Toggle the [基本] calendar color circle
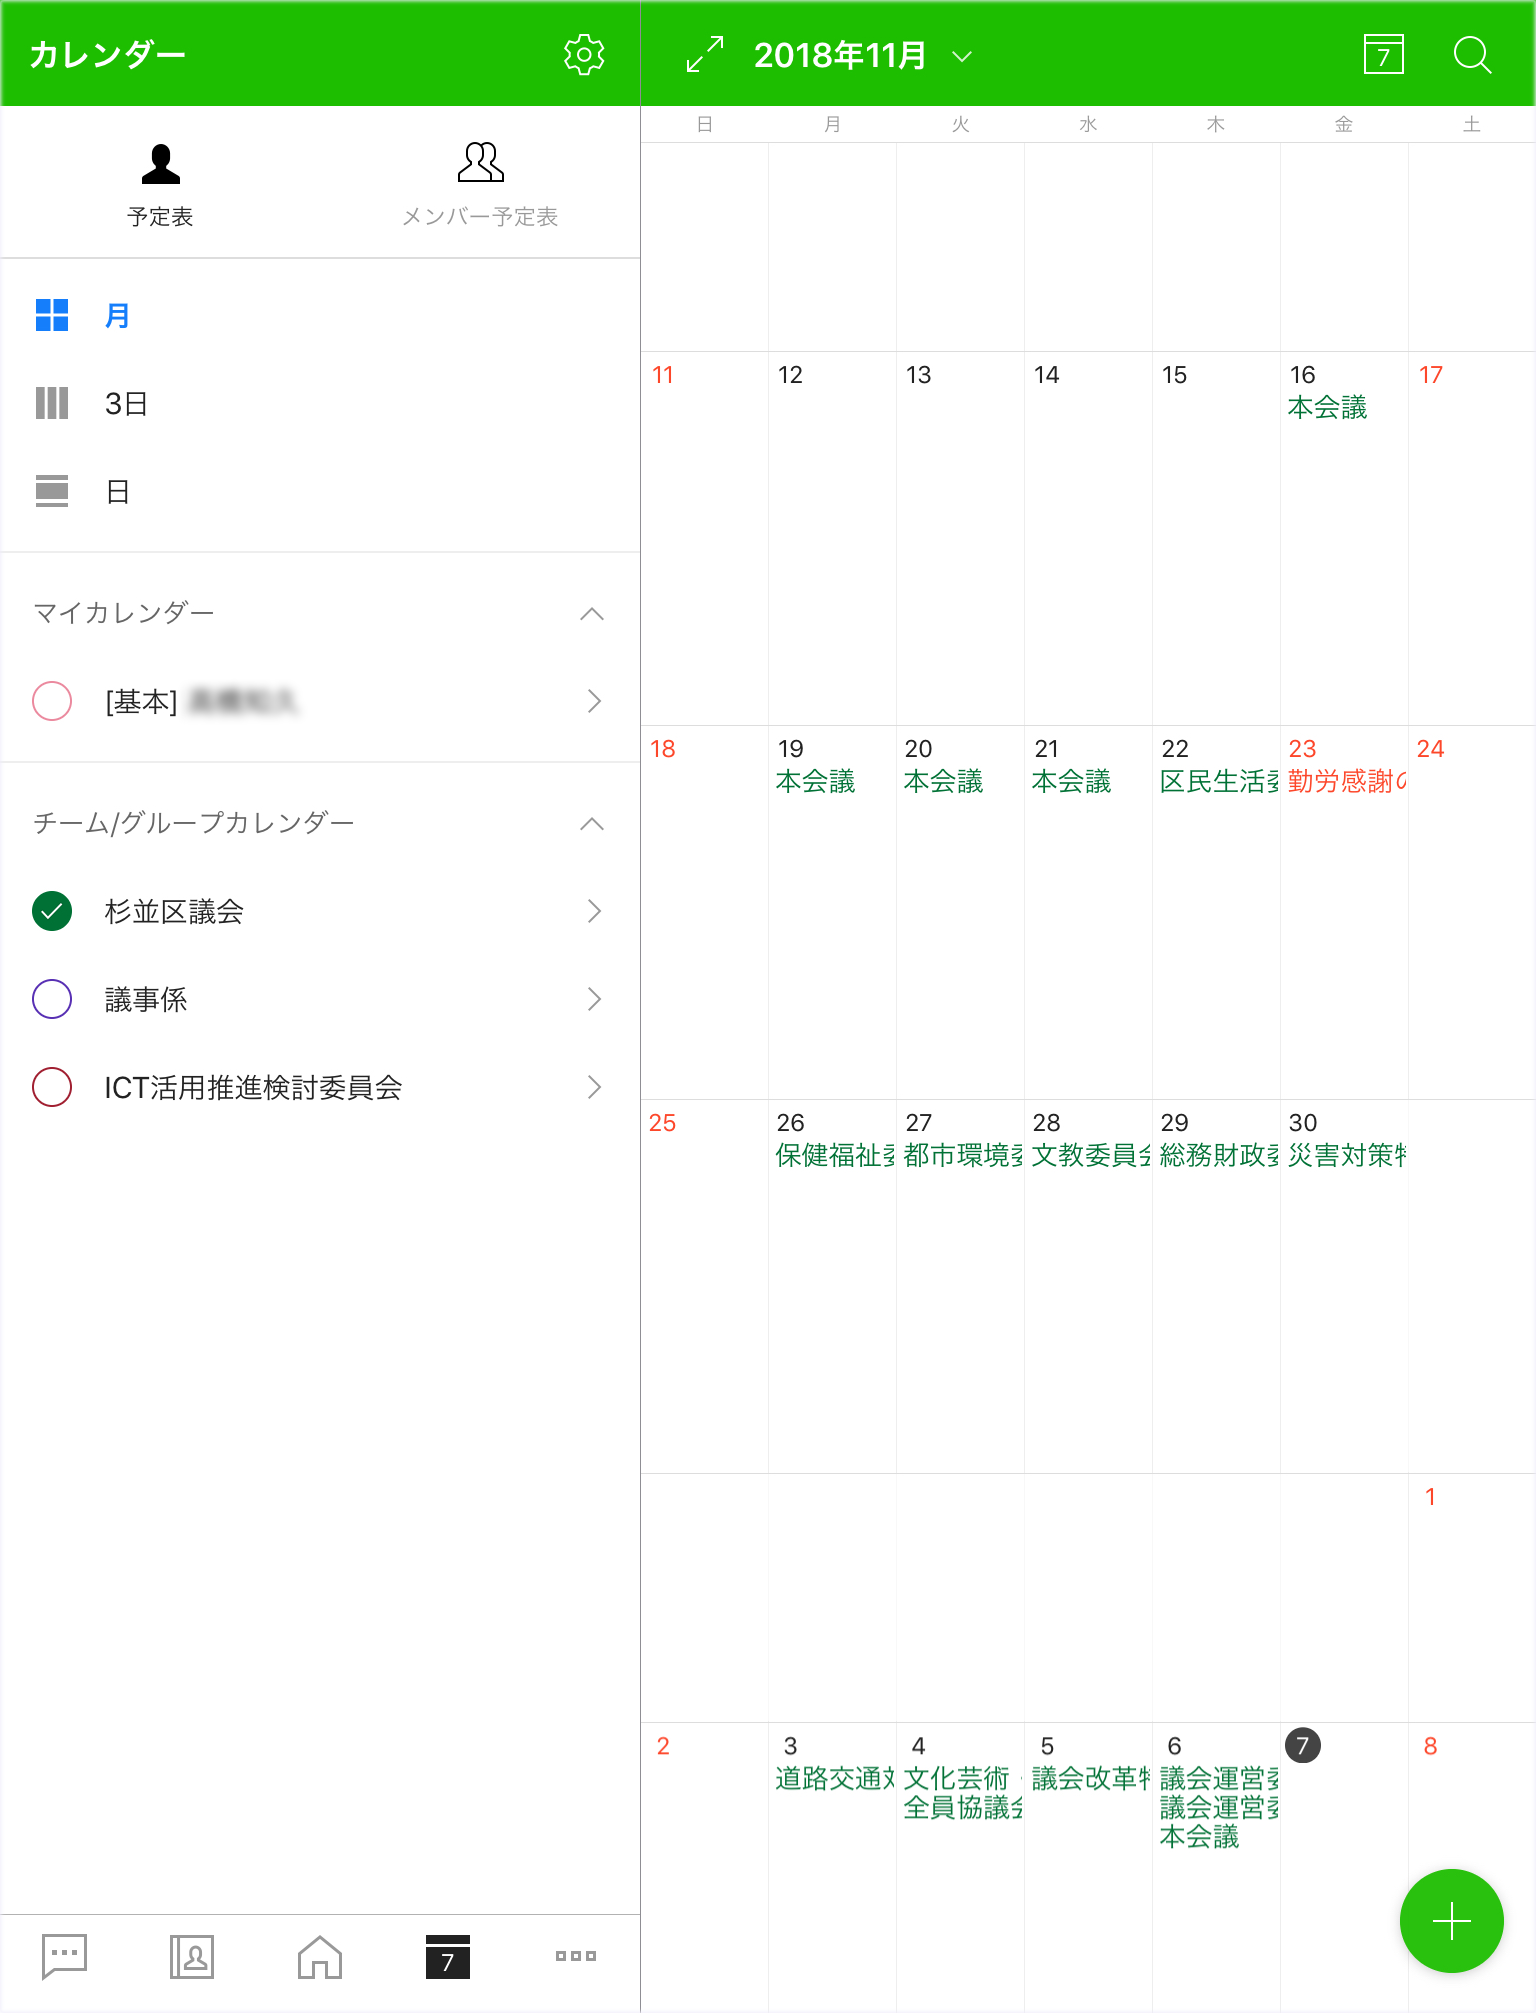The height and width of the screenshot is (2013, 1536). coord(52,701)
